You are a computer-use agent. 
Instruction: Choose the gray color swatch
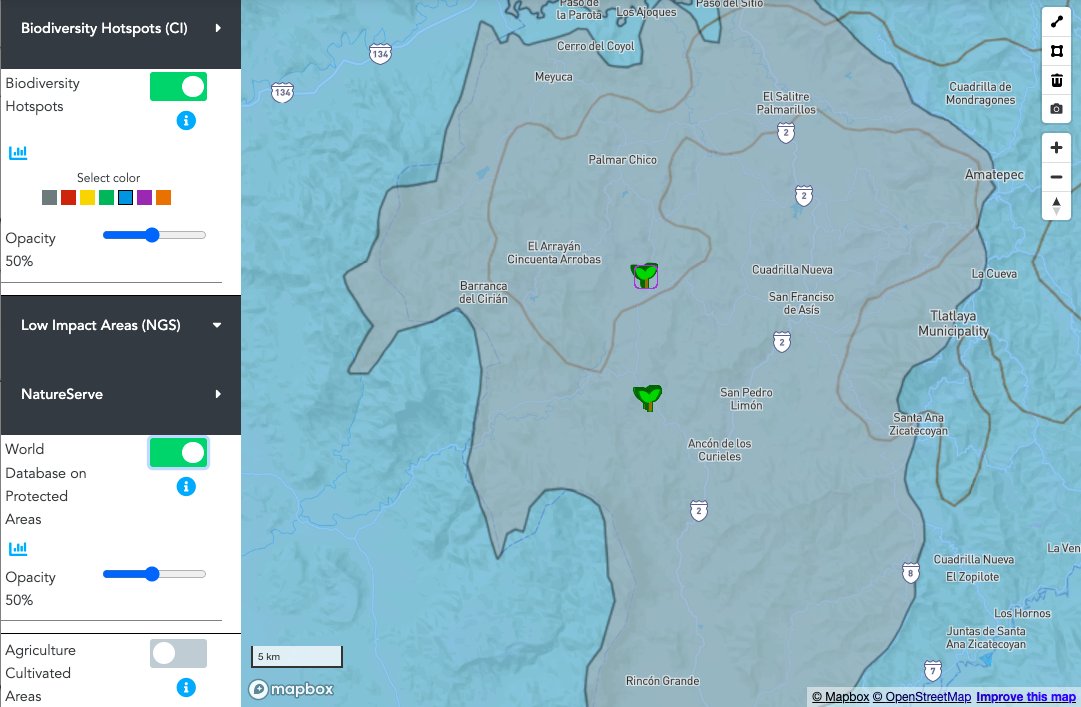[x=49, y=198]
